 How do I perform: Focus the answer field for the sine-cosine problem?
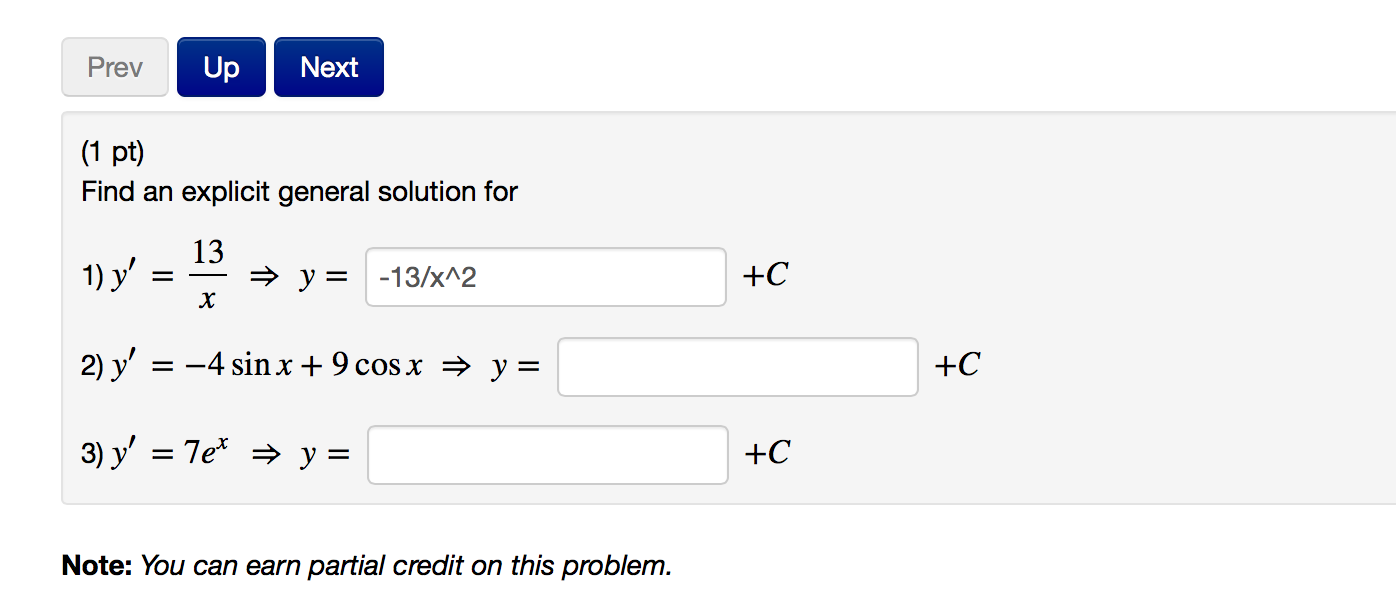(x=738, y=367)
